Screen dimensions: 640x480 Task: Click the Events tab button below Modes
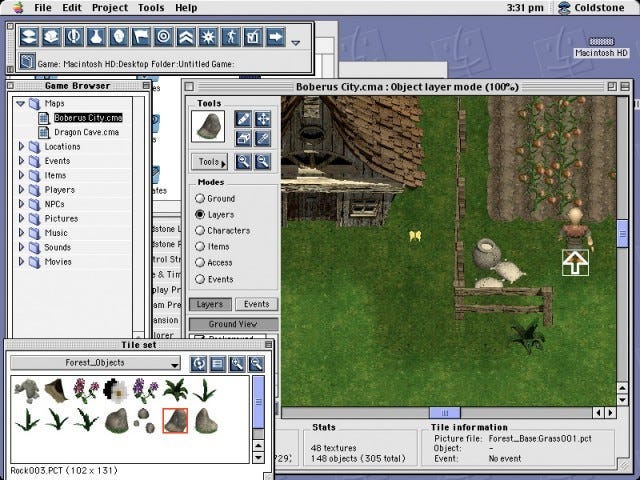click(256, 304)
